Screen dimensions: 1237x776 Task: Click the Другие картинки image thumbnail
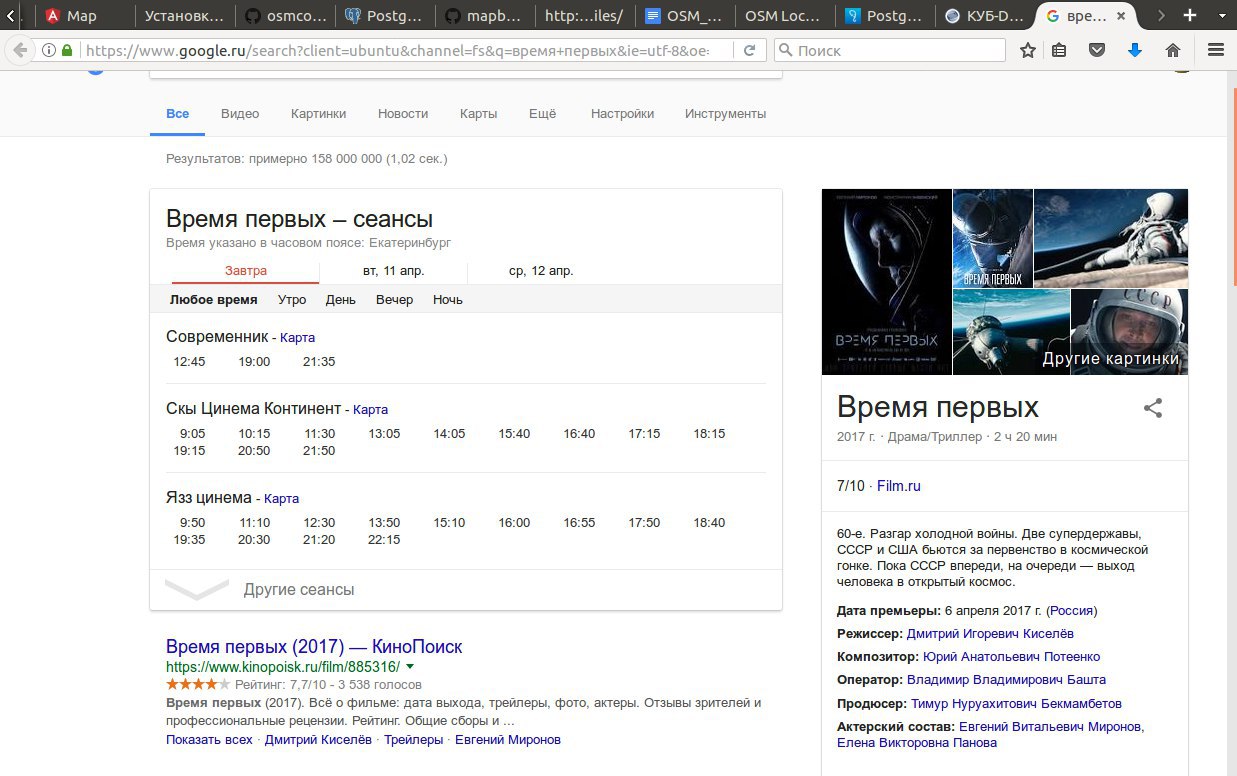coord(1129,332)
